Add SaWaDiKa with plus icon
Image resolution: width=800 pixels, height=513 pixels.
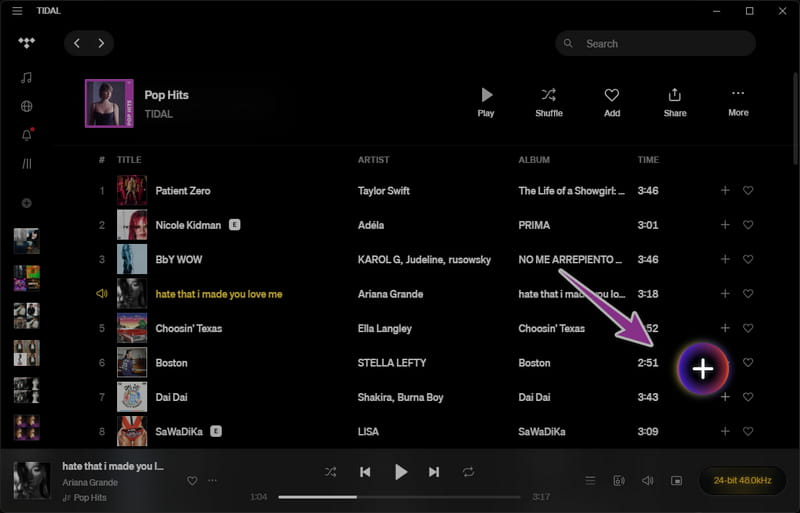[725, 431]
